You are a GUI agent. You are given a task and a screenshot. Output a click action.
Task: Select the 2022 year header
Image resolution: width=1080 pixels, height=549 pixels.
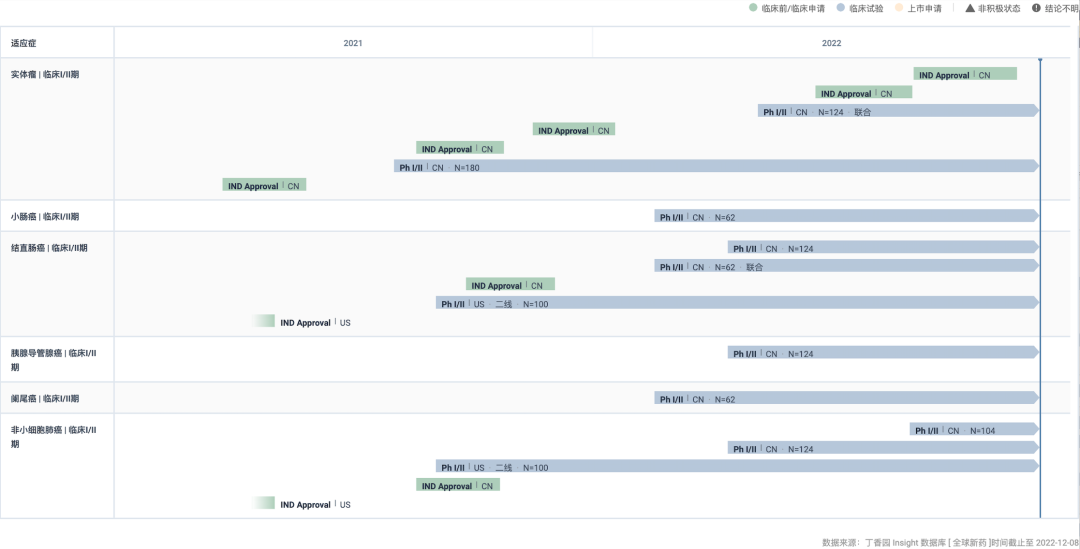831,43
